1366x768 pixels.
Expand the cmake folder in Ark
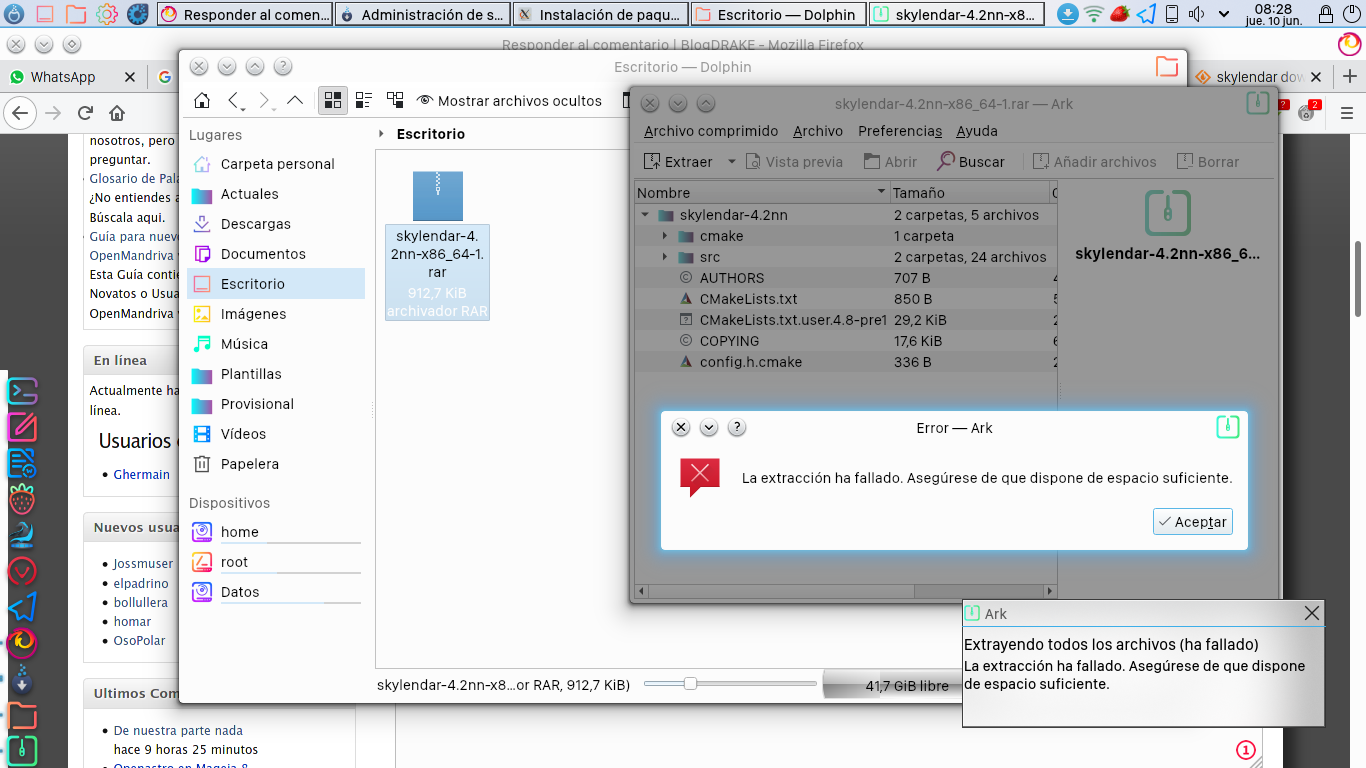tap(665, 236)
